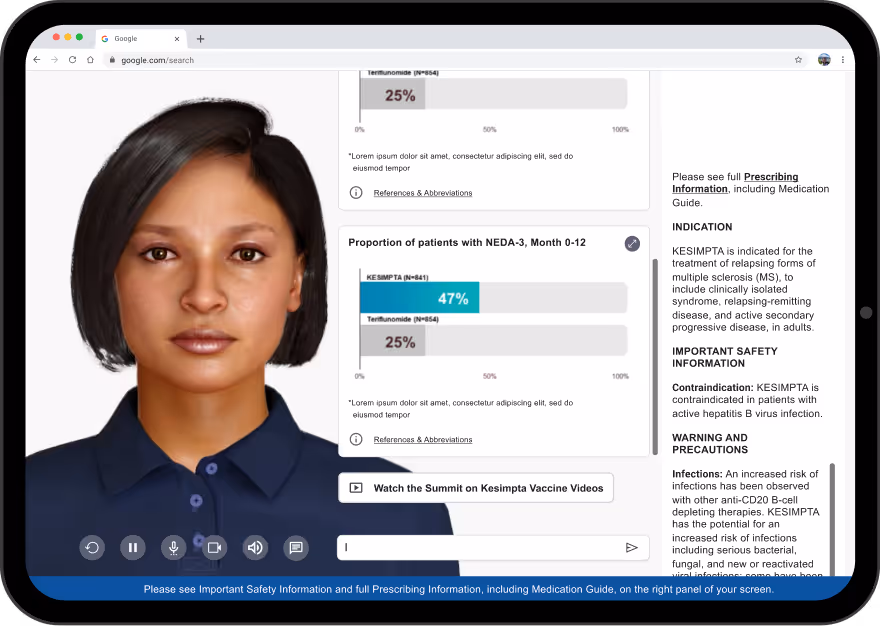Click the info icon in the upper chart card
This screenshot has height=626, width=880.
tap(356, 193)
